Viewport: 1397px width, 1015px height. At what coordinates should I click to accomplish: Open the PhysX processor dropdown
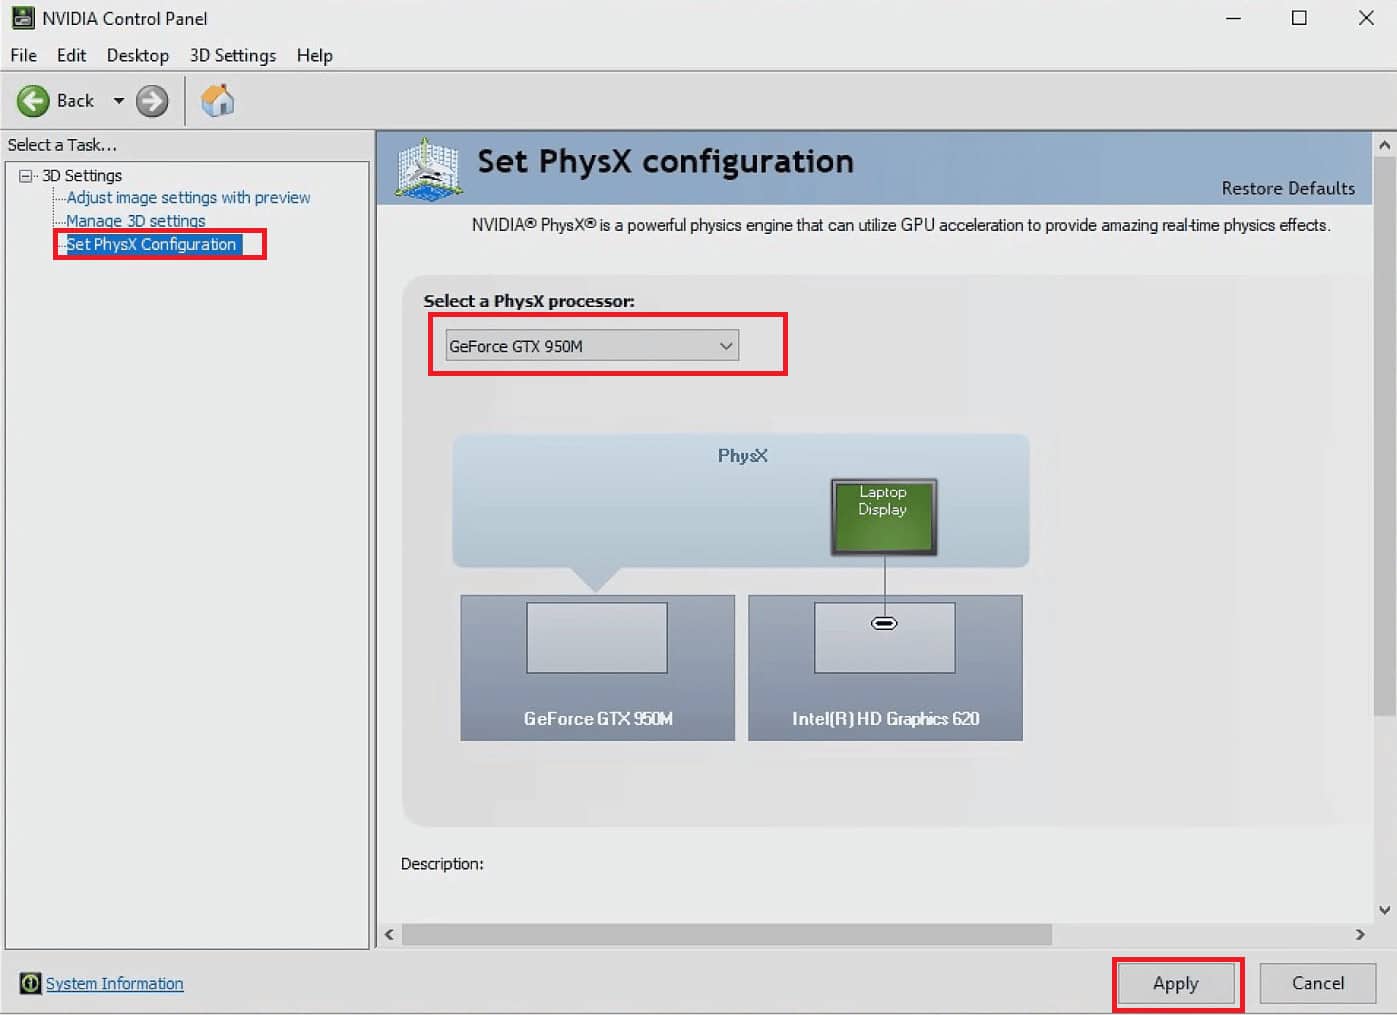[x=592, y=346]
